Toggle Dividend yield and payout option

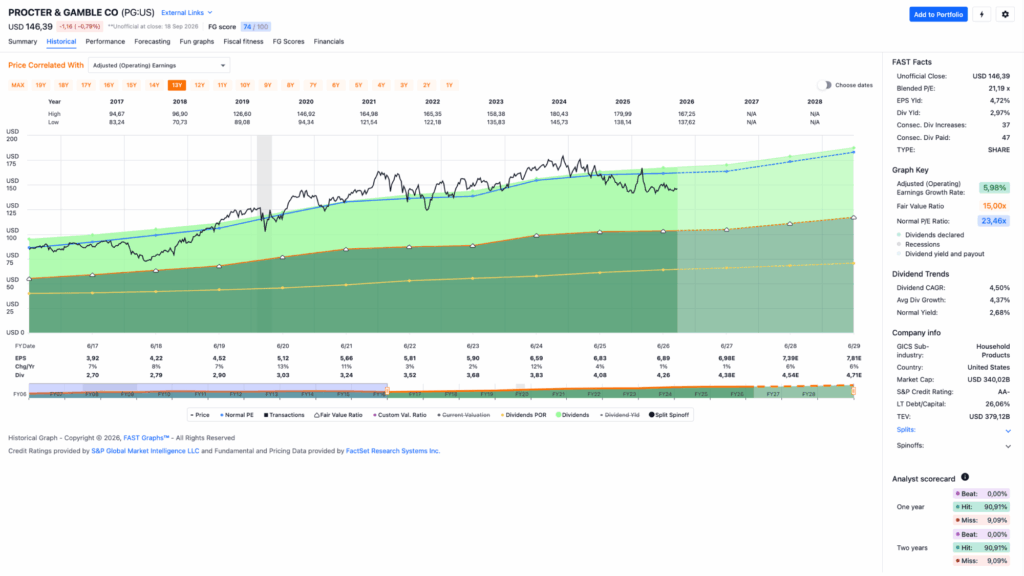940,254
